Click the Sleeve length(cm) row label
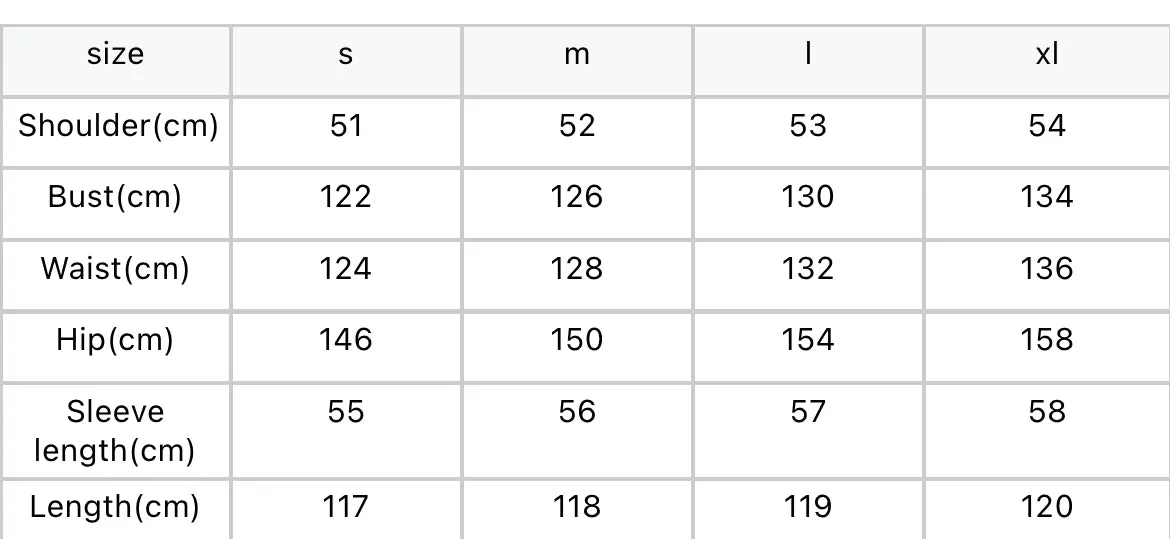 (x=115, y=431)
